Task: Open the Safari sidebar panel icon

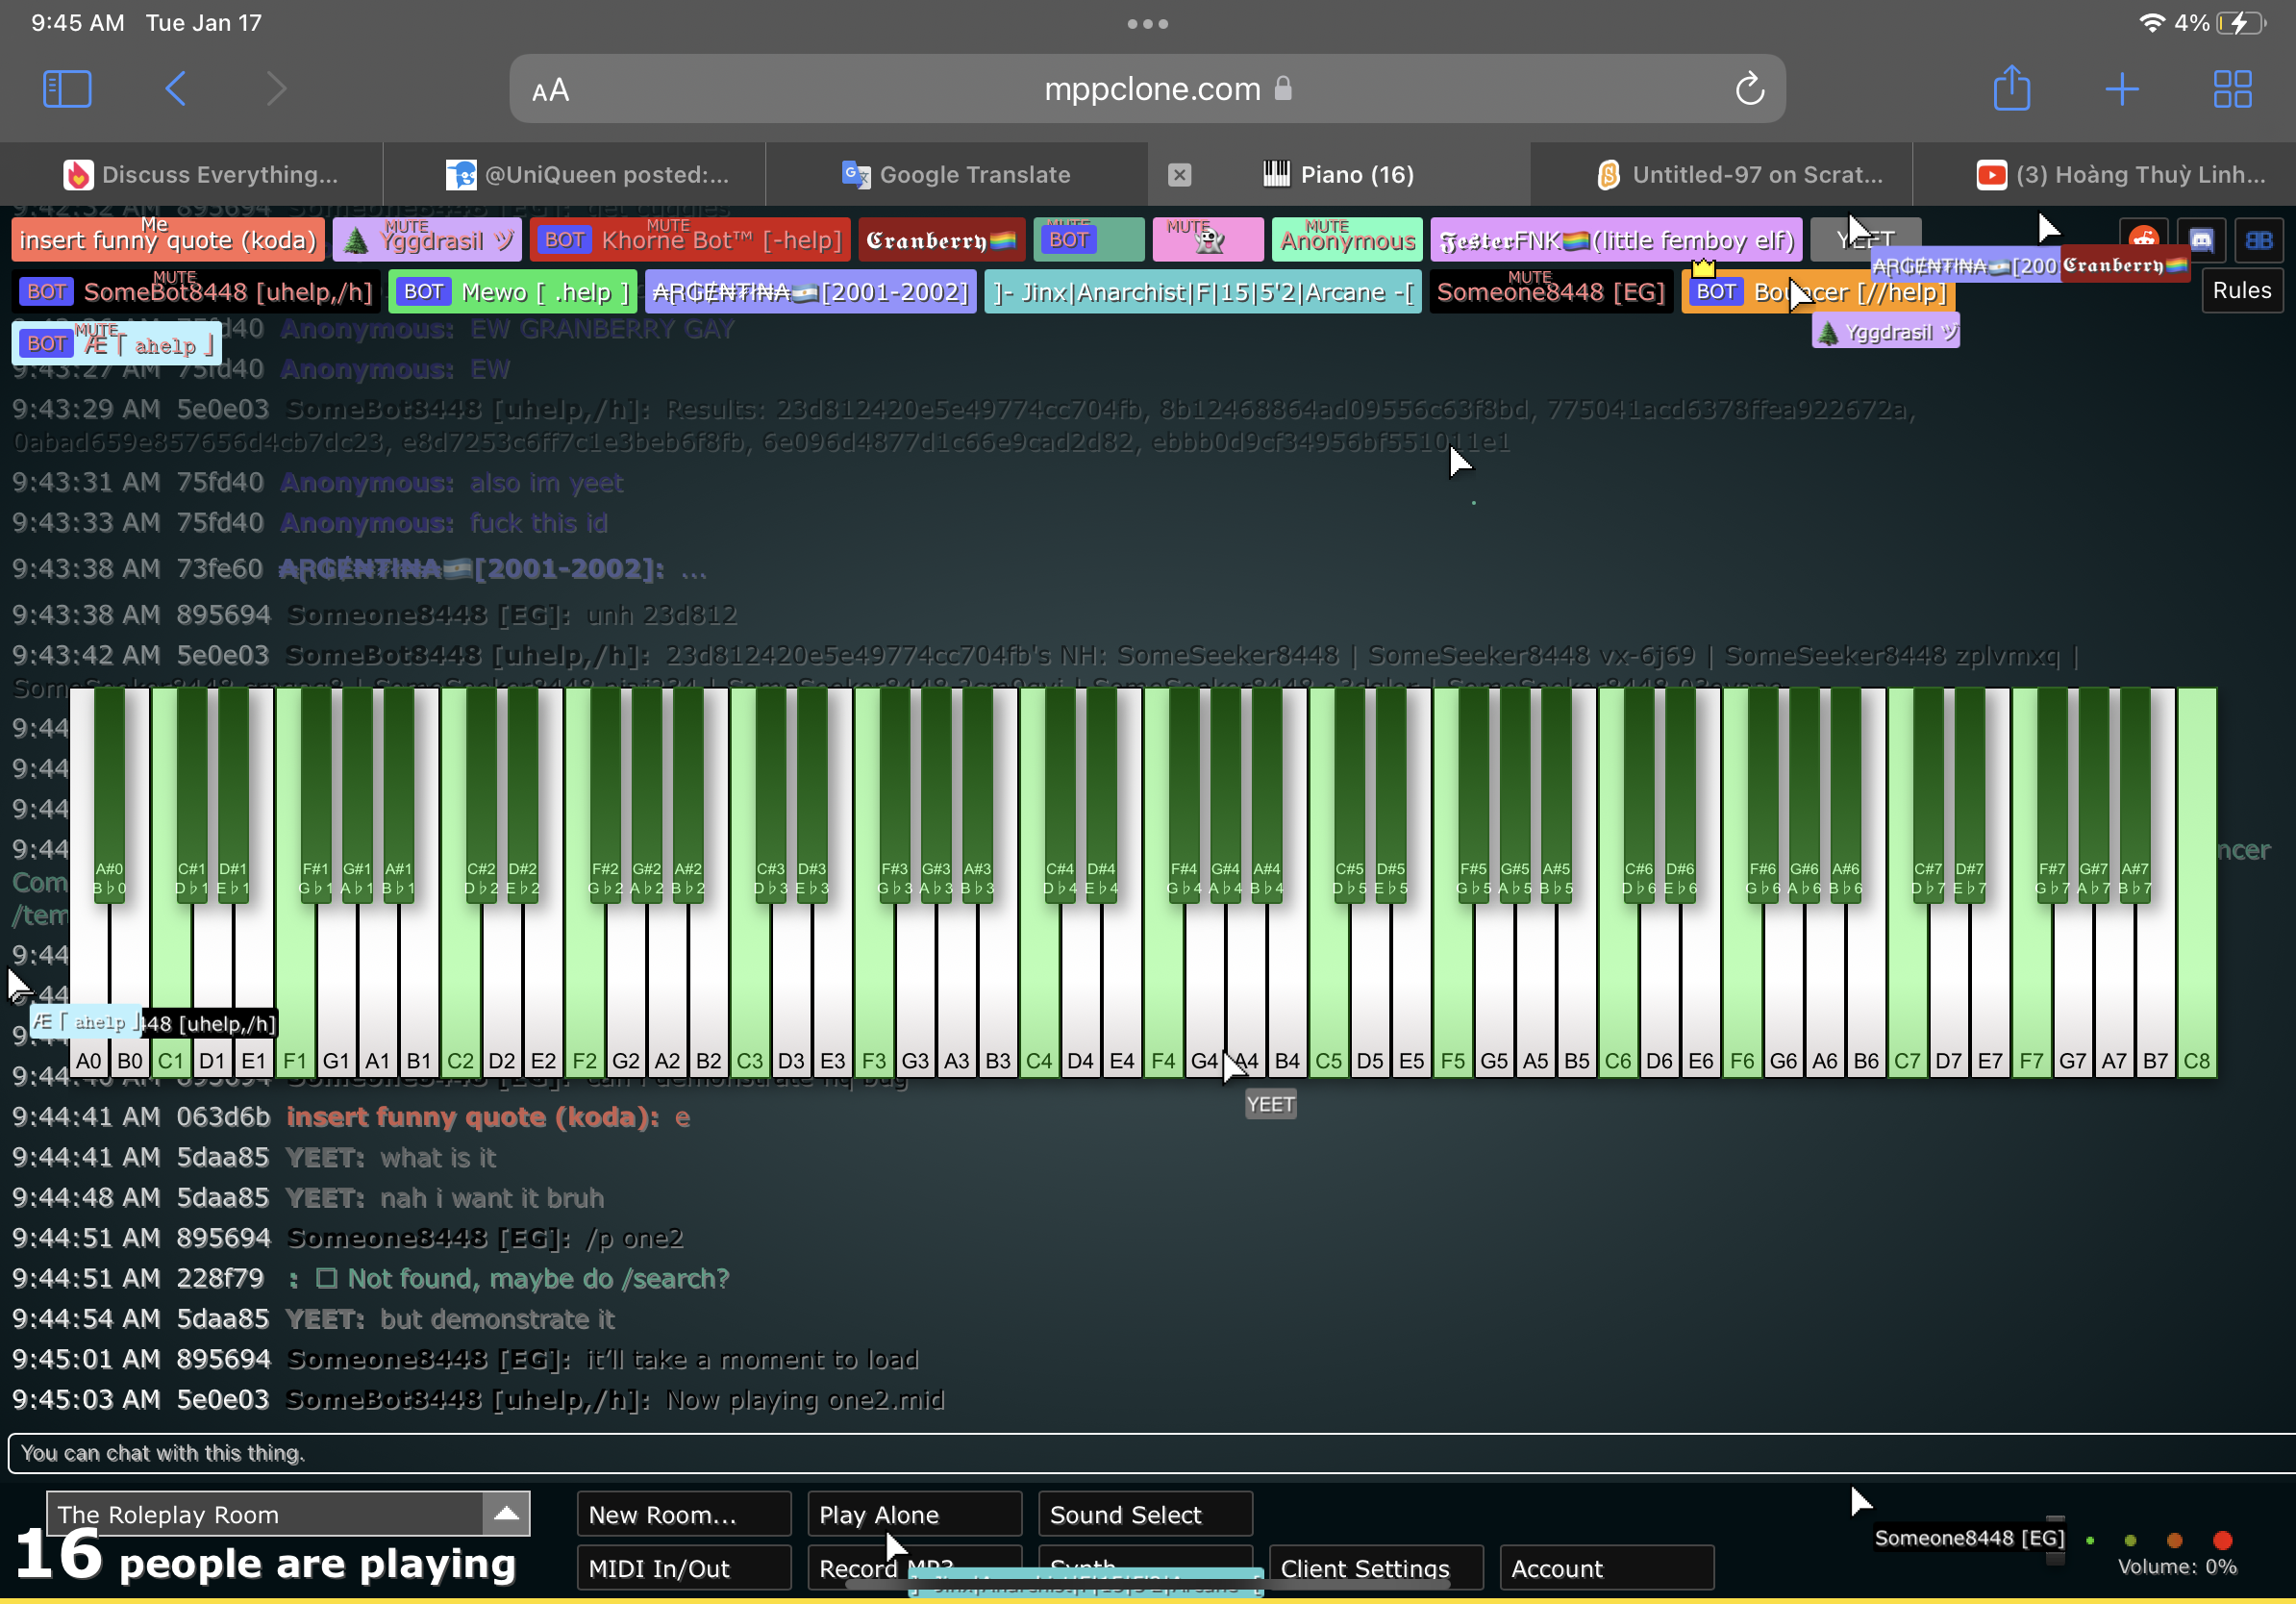Action: coord(67,88)
